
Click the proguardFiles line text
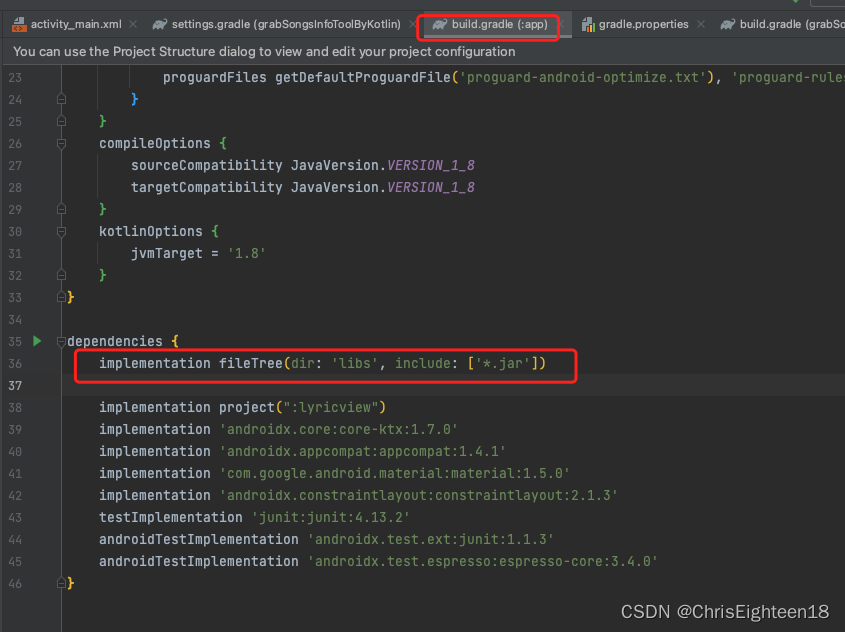click(503, 78)
